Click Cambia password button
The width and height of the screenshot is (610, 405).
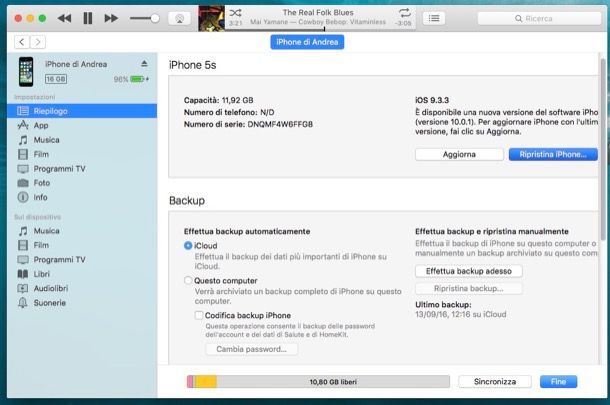tap(251, 349)
